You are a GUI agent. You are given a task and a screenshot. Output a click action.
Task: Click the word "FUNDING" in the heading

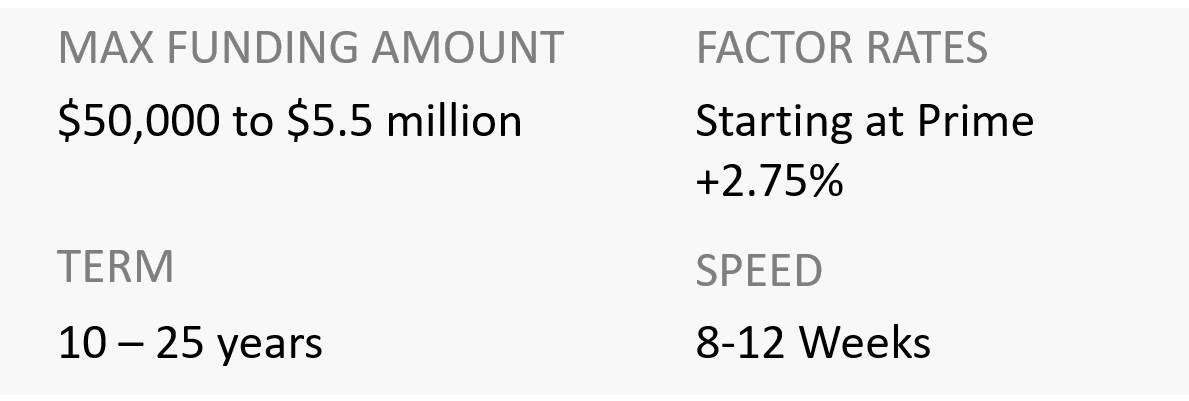click(x=266, y=48)
